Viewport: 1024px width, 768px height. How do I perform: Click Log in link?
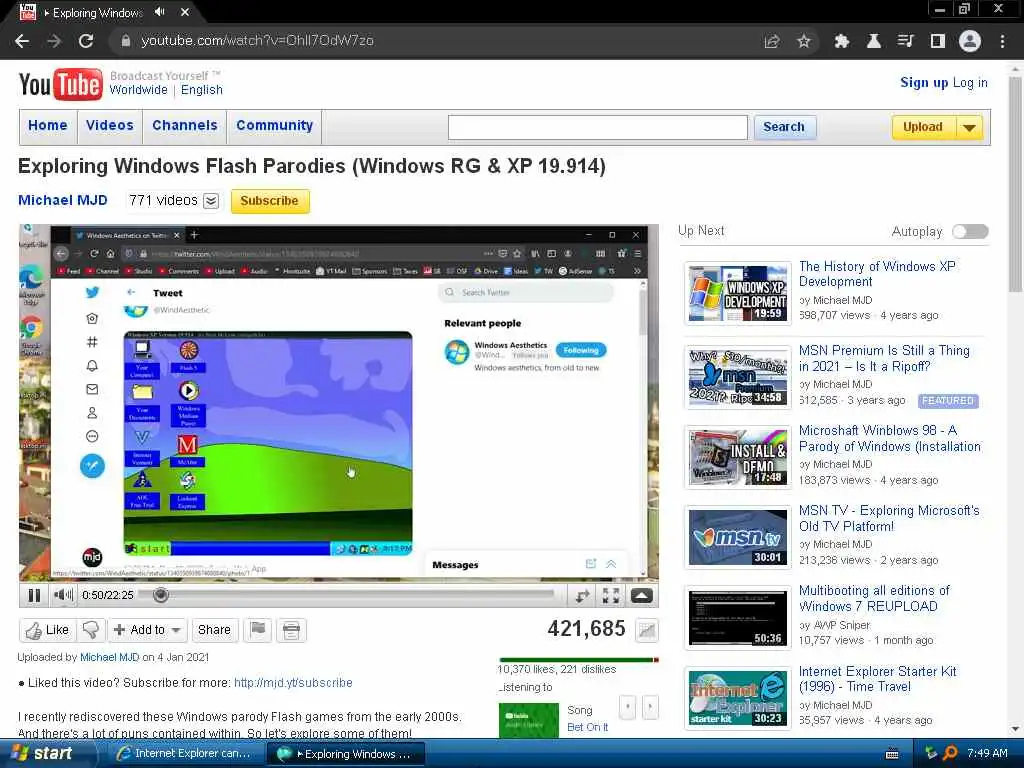tap(970, 82)
